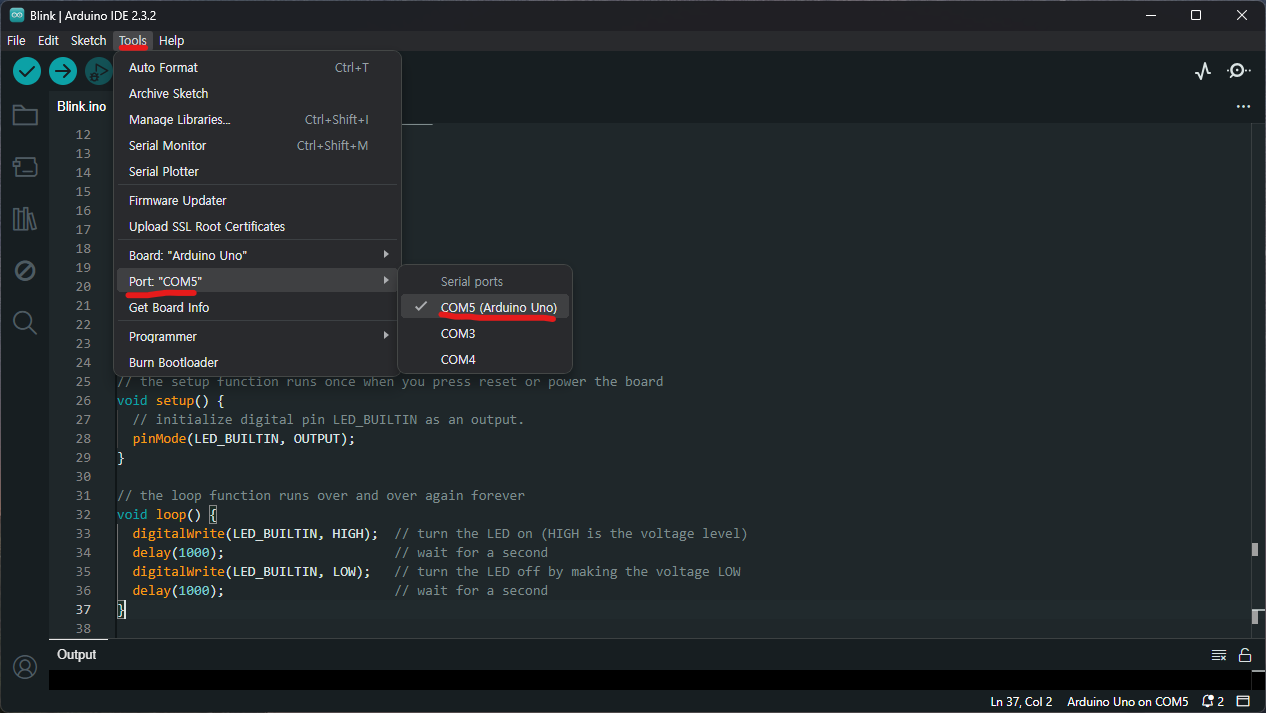
Task: Expand the Board "Arduino Uno" submenu
Action: 257,255
